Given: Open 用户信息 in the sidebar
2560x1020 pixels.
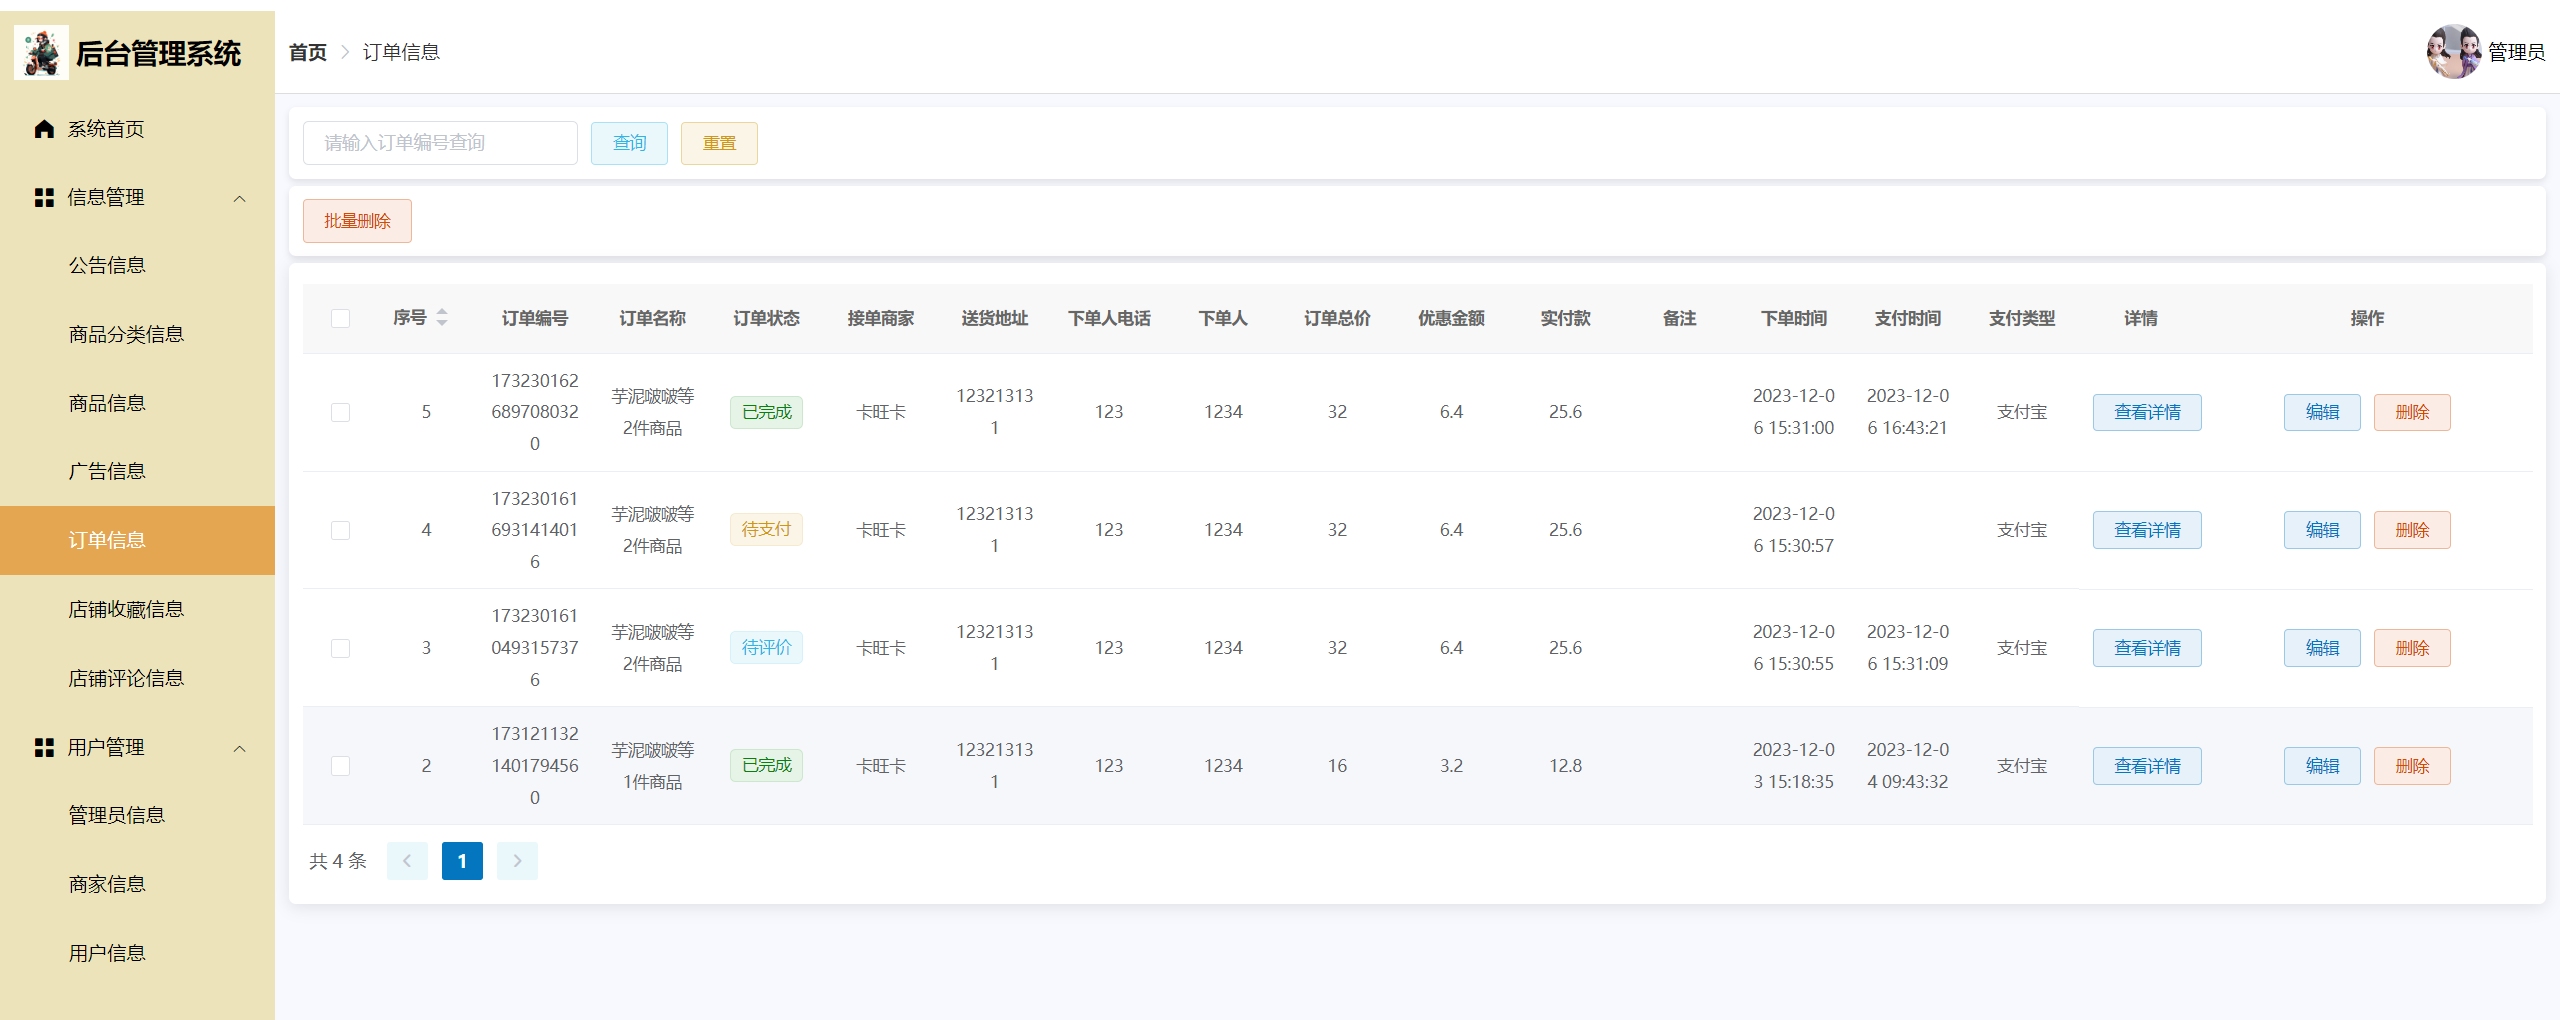Looking at the screenshot, I should [x=137, y=953].
